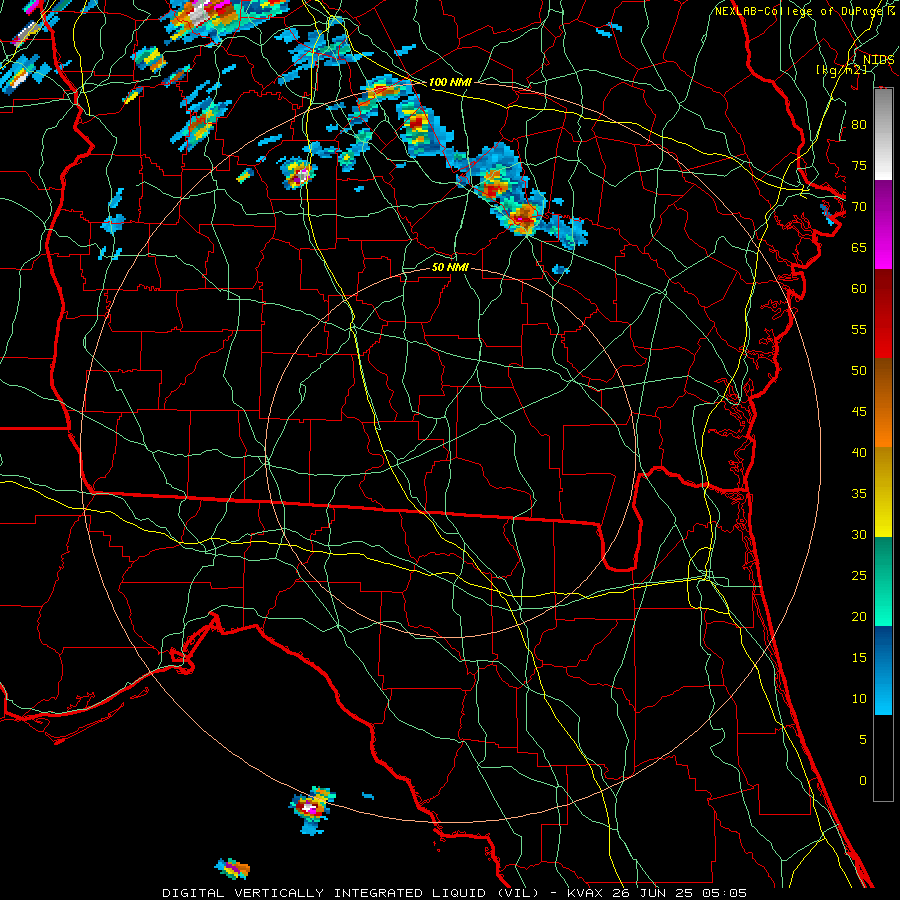Image resolution: width=900 pixels, height=900 pixels.
Task: Click the 55 value on the color scale
Action: coord(859,329)
